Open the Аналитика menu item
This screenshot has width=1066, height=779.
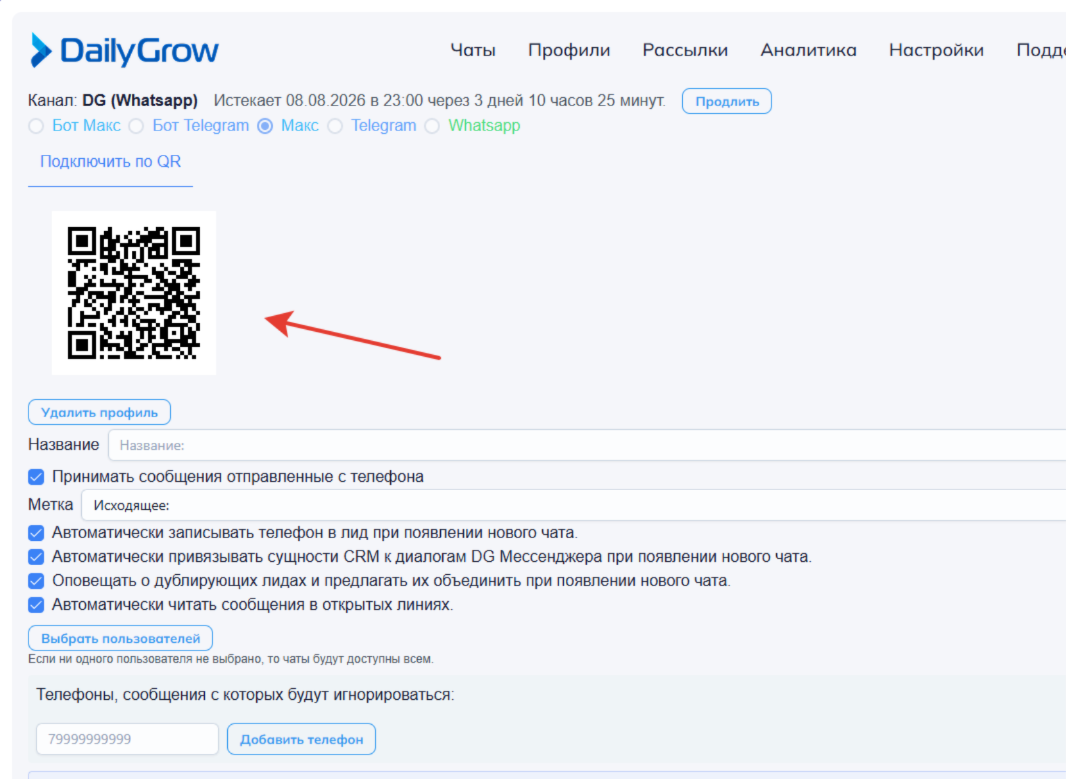point(808,50)
